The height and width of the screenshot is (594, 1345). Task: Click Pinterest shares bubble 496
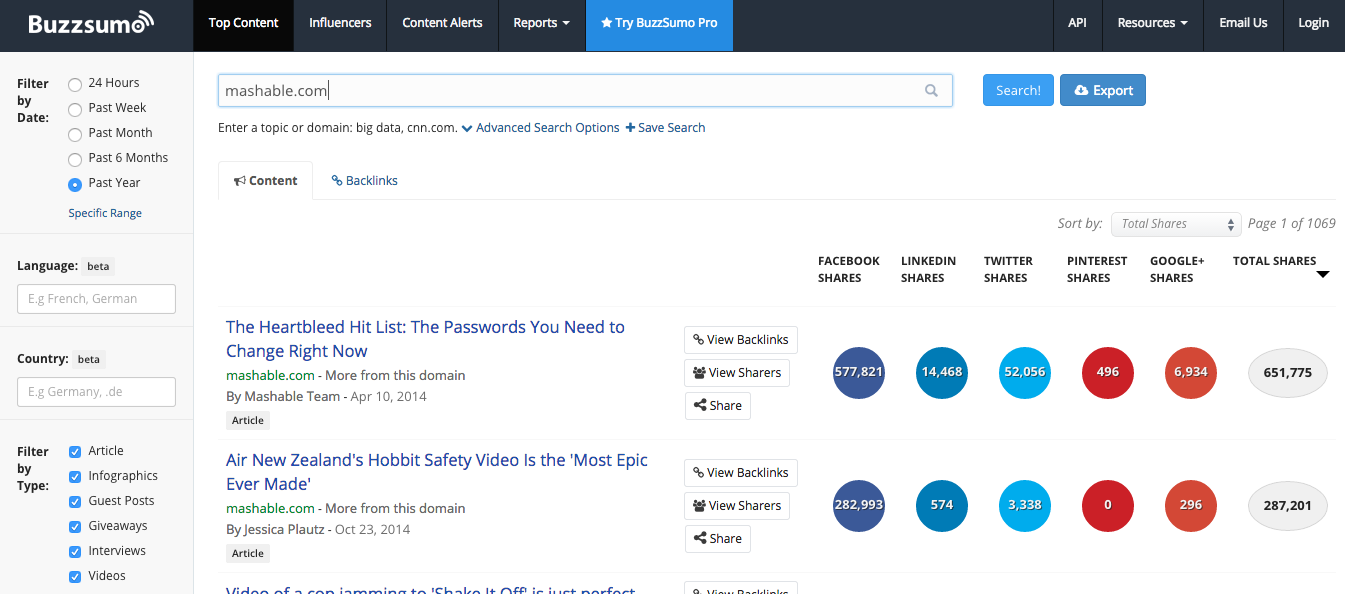click(1108, 372)
